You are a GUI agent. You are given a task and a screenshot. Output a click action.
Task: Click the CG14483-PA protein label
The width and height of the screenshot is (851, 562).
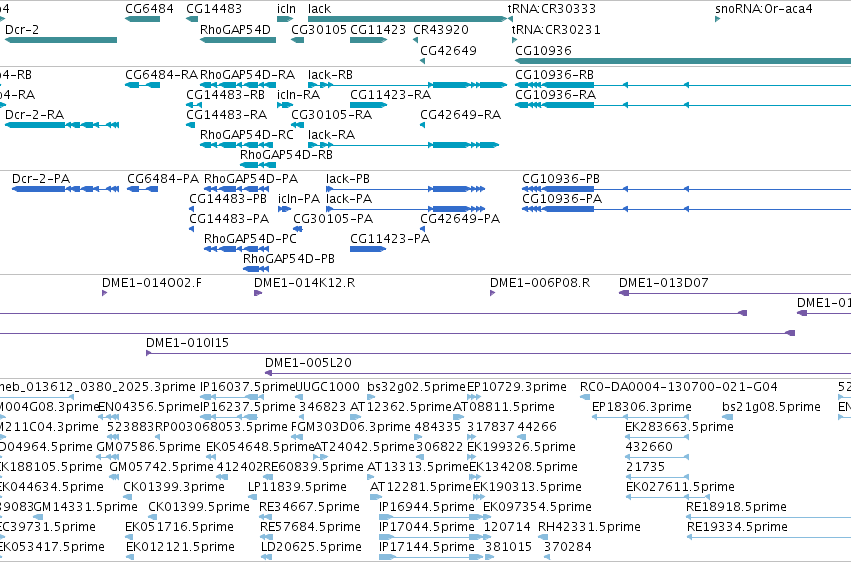coord(228,219)
